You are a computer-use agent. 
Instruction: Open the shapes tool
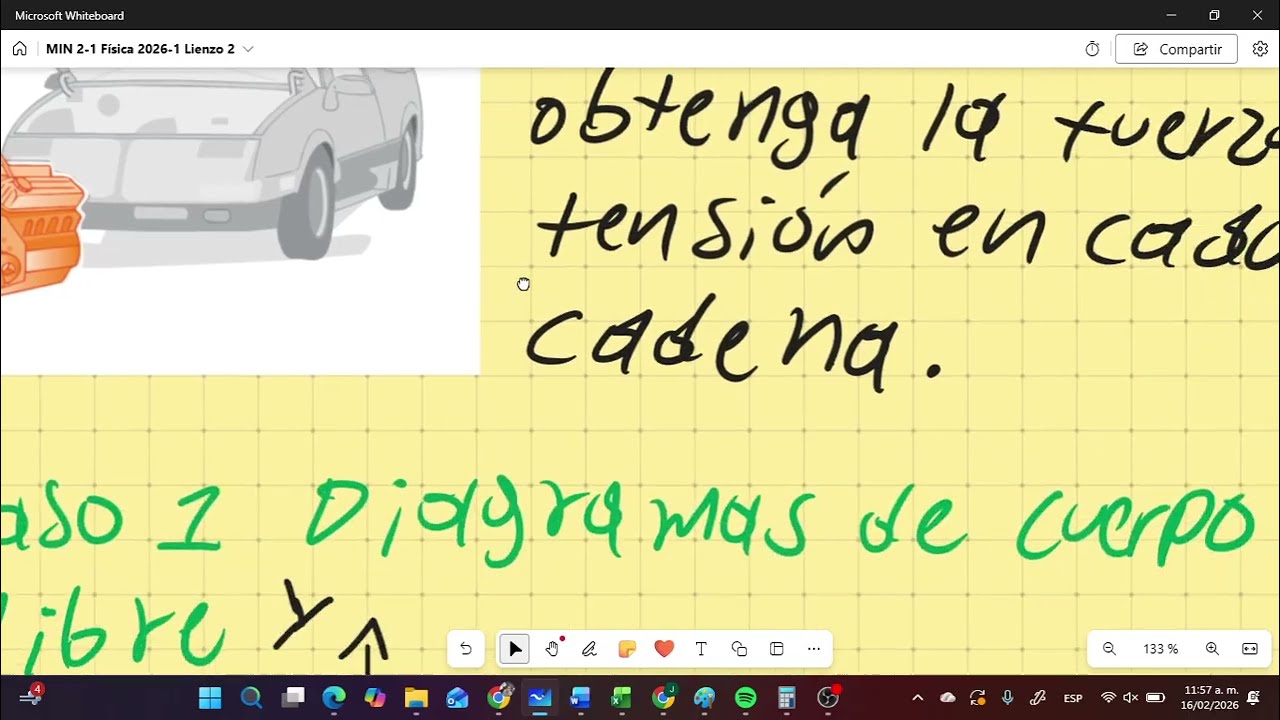(x=739, y=649)
